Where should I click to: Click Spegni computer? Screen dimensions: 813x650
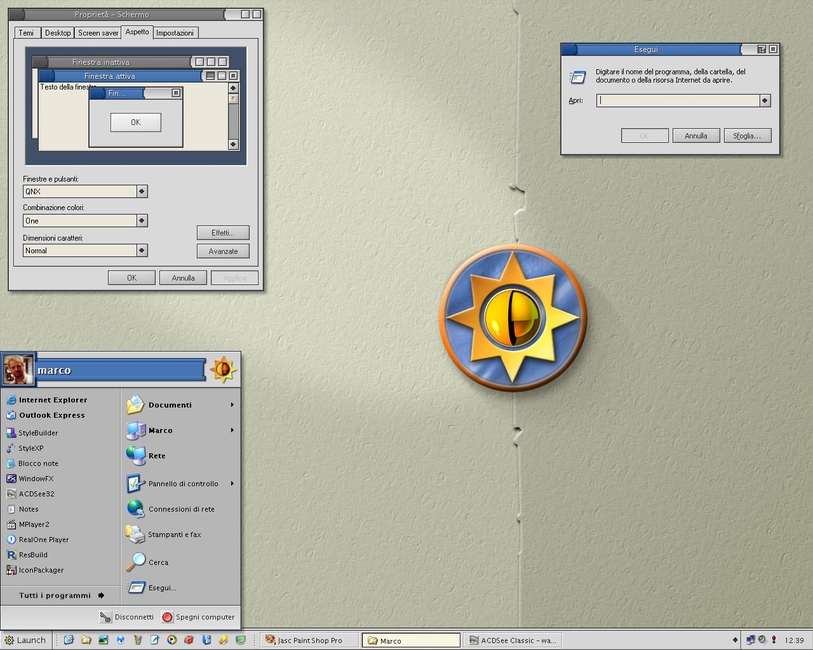pyautogui.click(x=199, y=617)
